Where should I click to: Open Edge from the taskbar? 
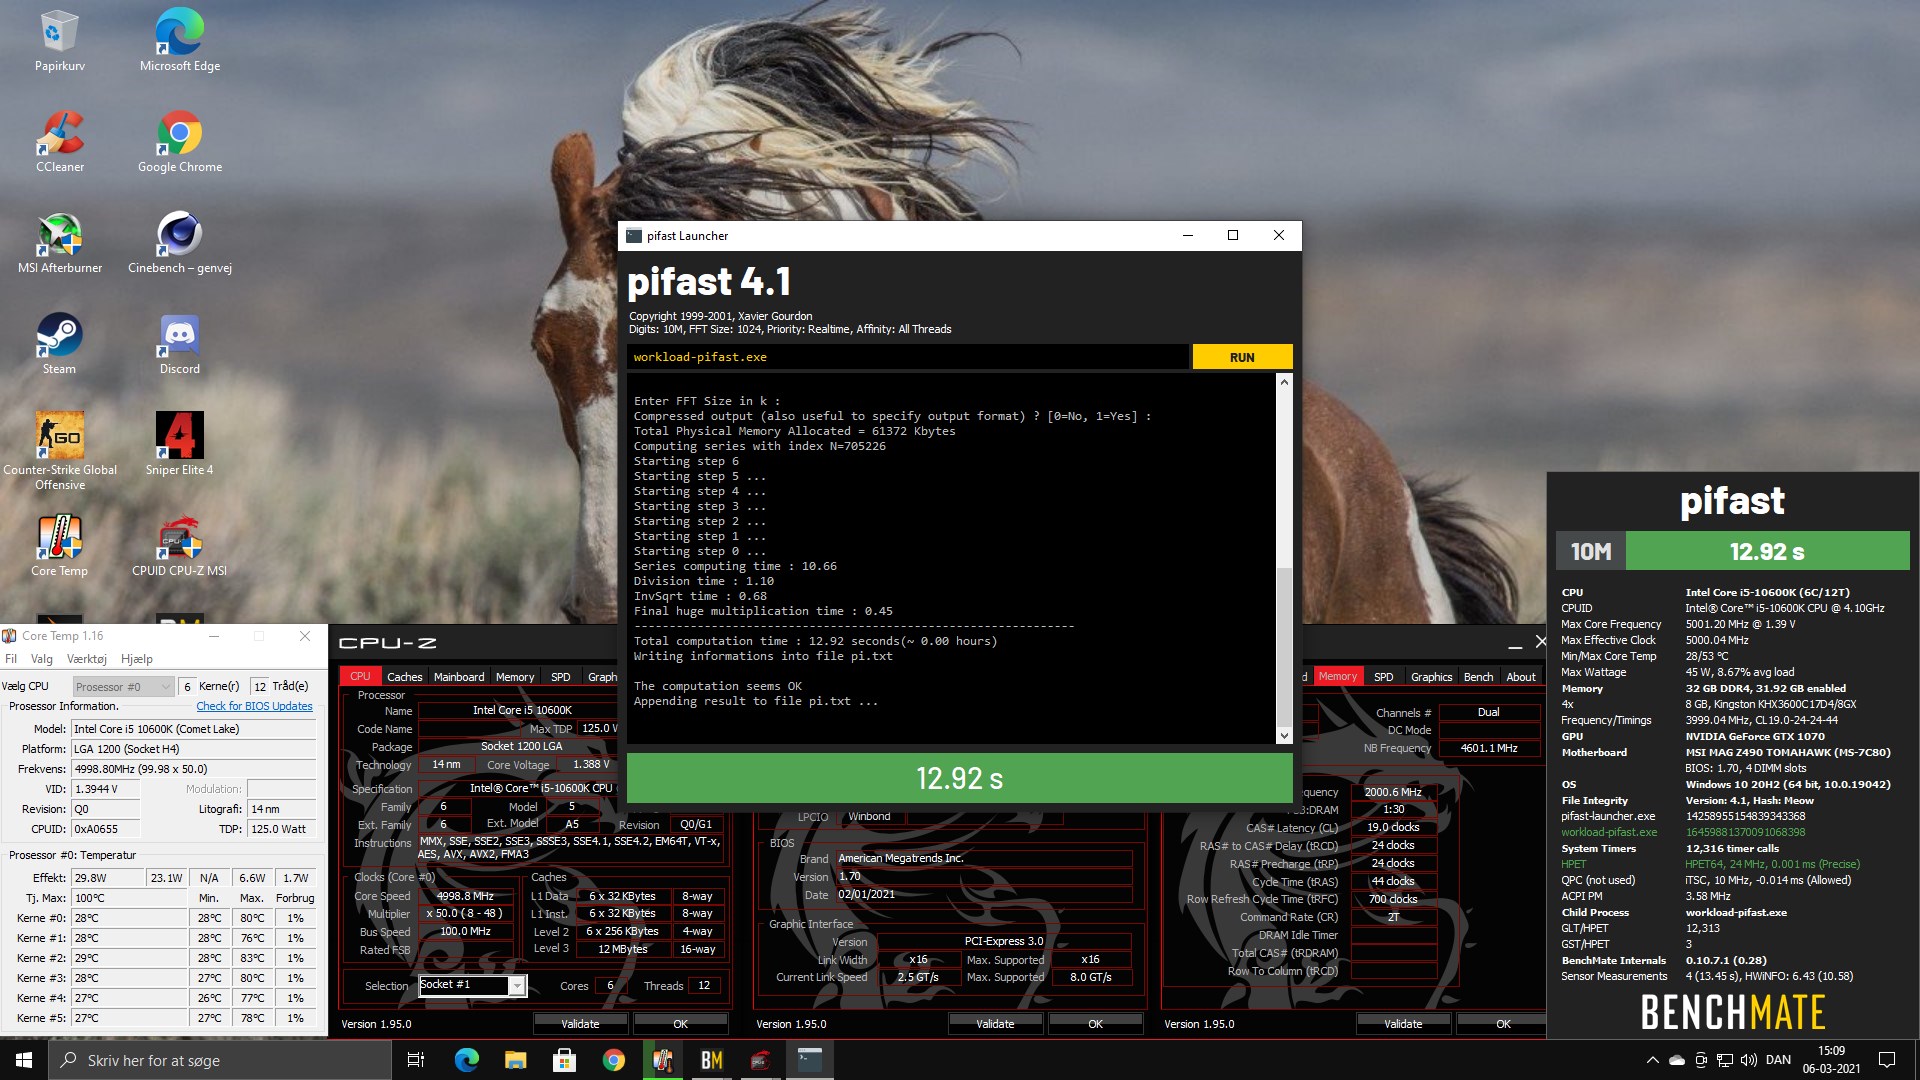[466, 1060]
